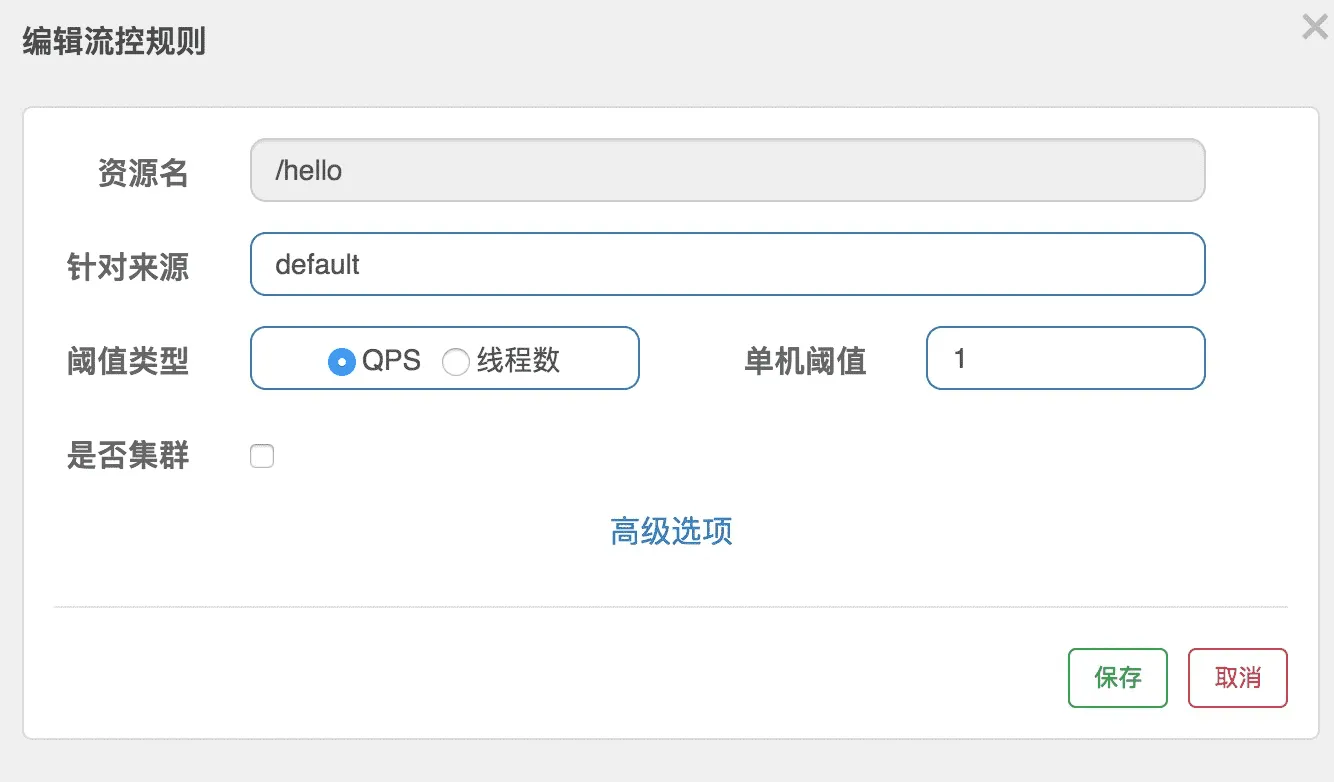Image resolution: width=1334 pixels, height=782 pixels.
Task: Click the 针对来源 field label
Action: [128, 267]
